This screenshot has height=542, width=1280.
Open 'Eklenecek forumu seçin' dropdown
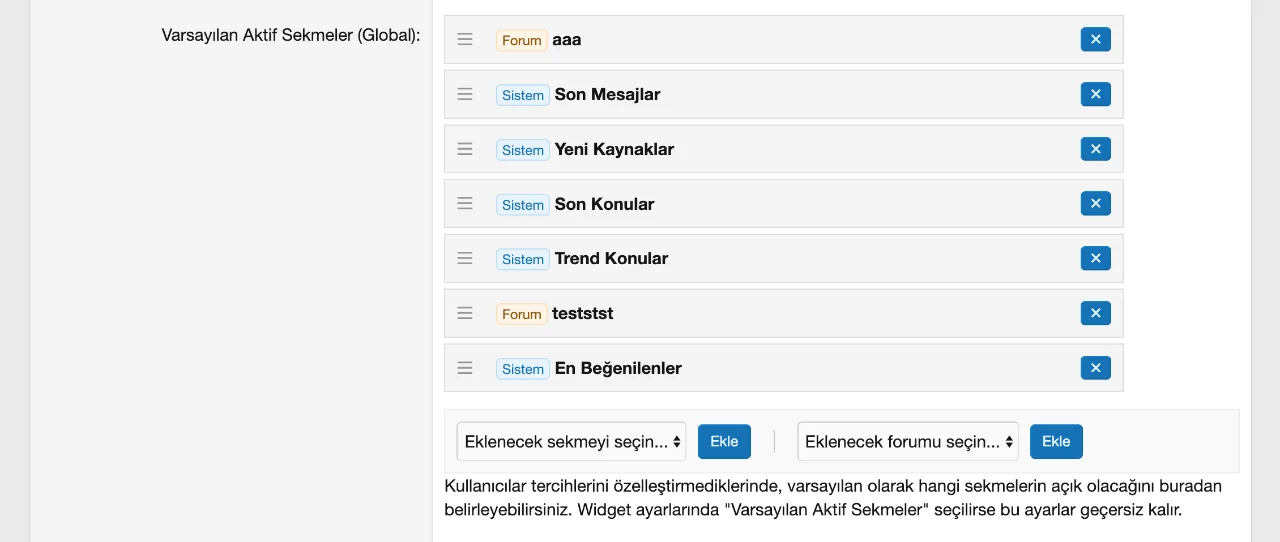[907, 441]
